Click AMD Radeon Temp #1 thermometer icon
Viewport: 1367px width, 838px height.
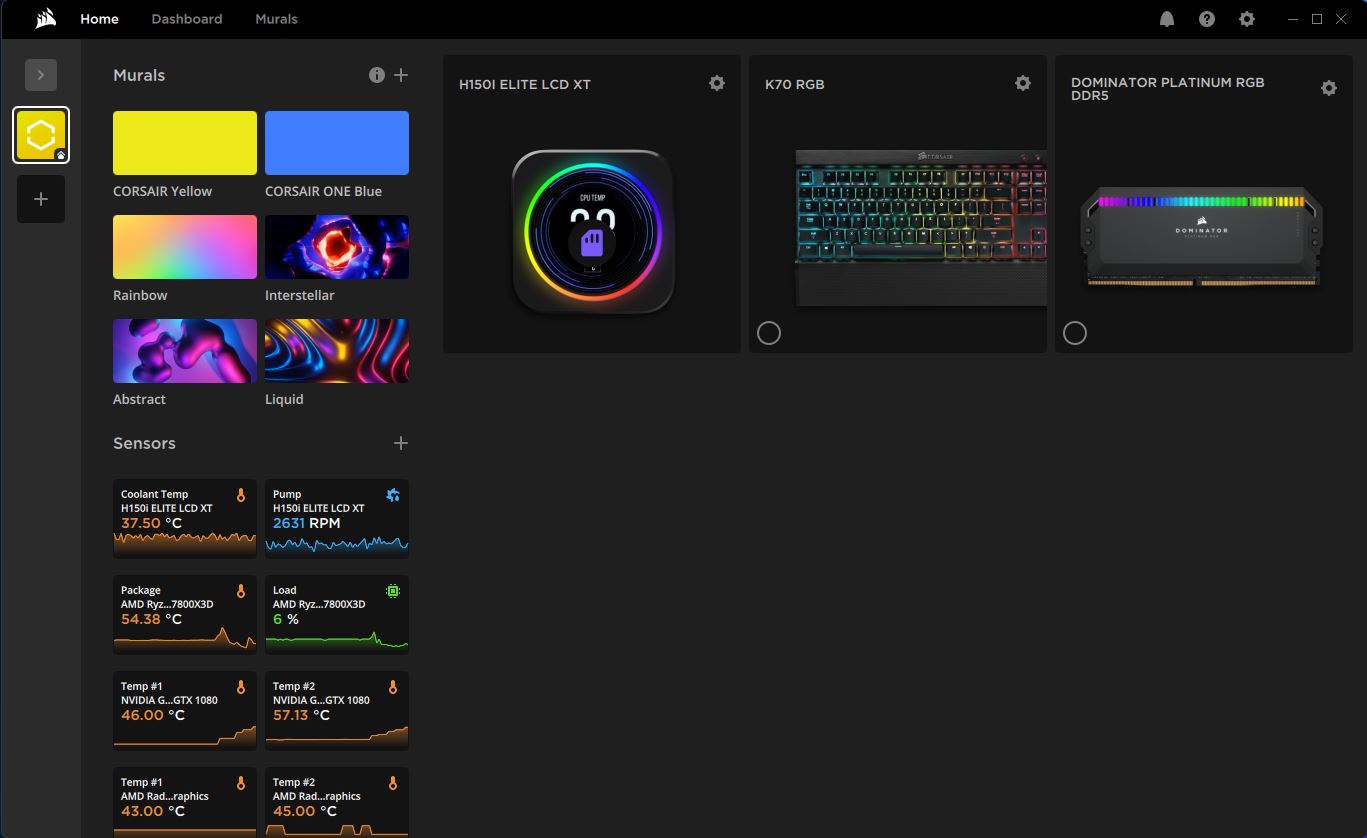241,783
